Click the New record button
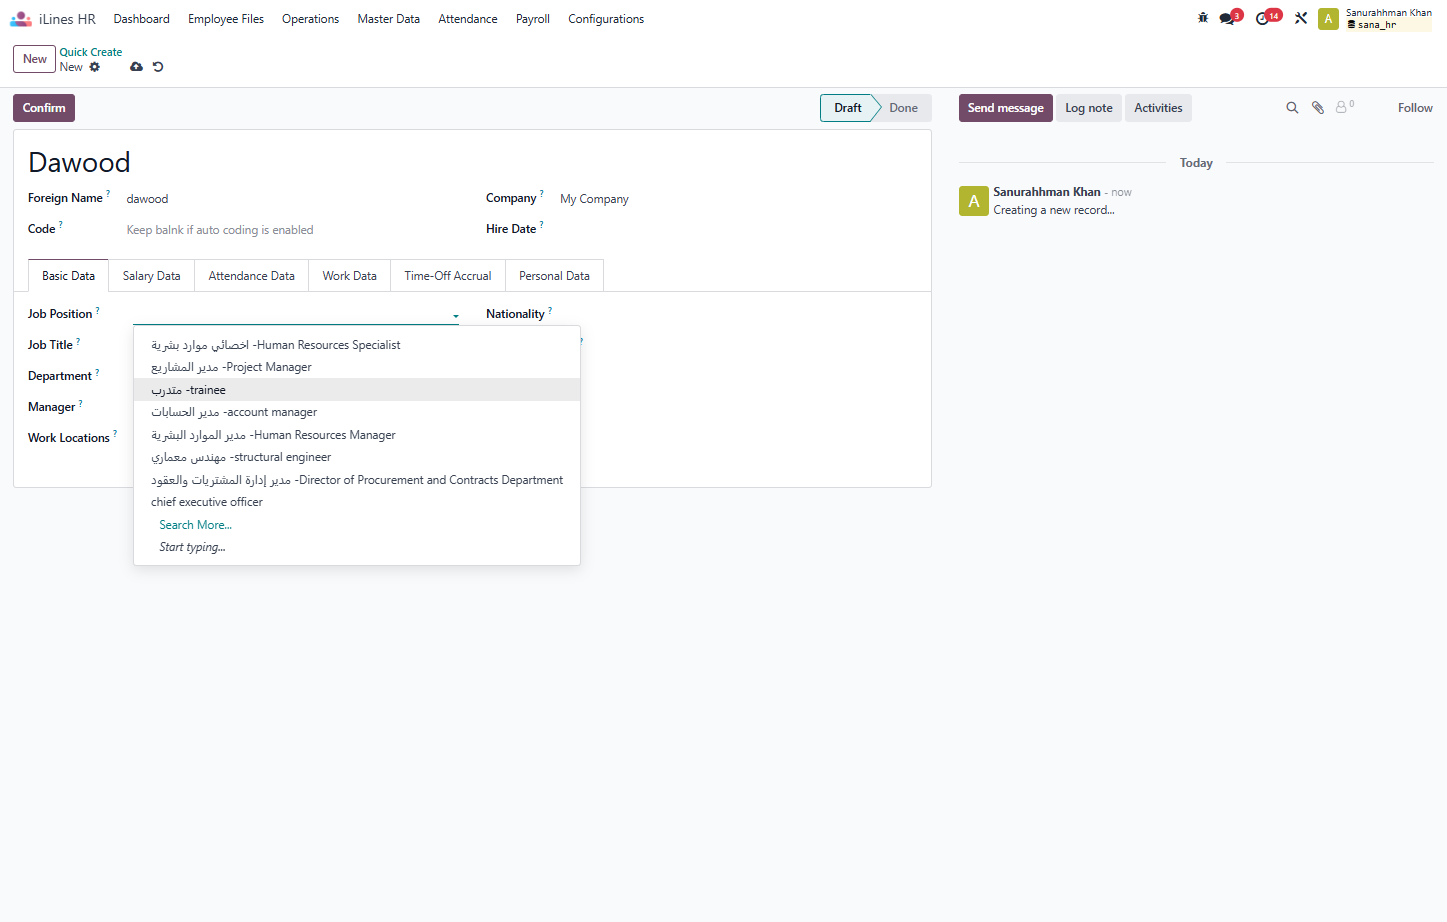Image resolution: width=1447 pixels, height=922 pixels. click(x=35, y=59)
